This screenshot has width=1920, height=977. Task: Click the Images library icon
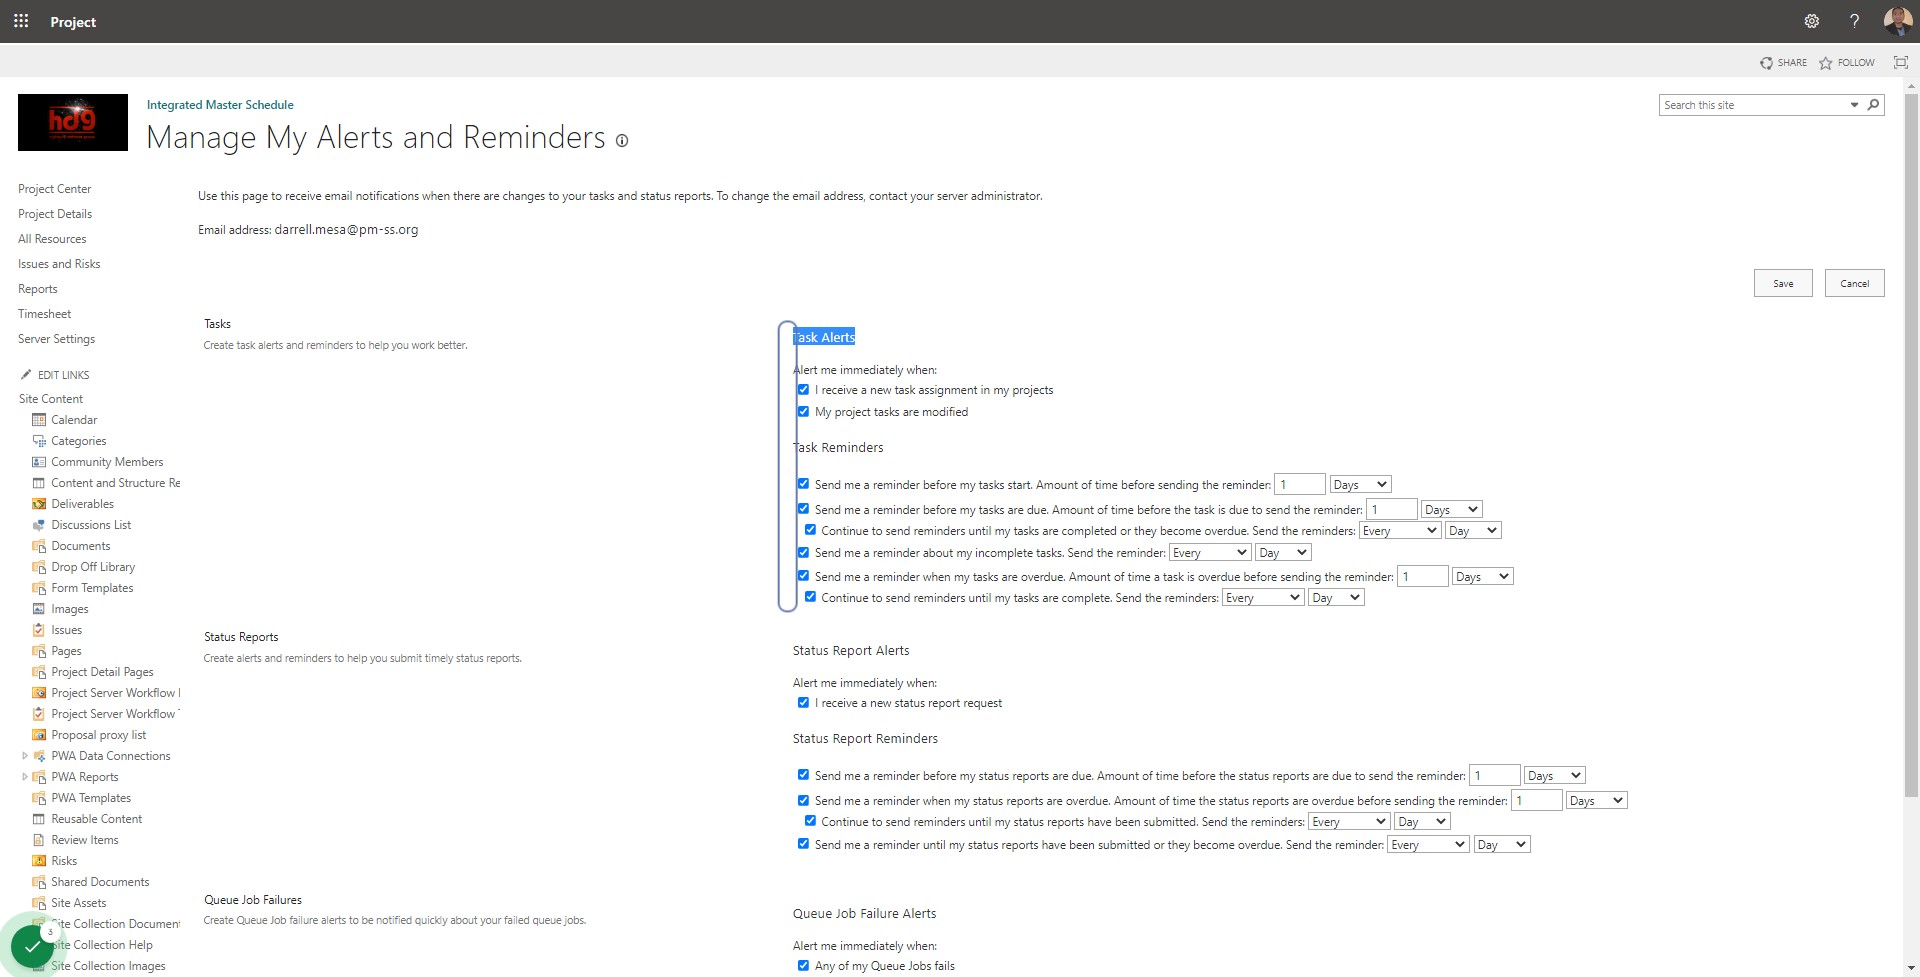tap(39, 609)
